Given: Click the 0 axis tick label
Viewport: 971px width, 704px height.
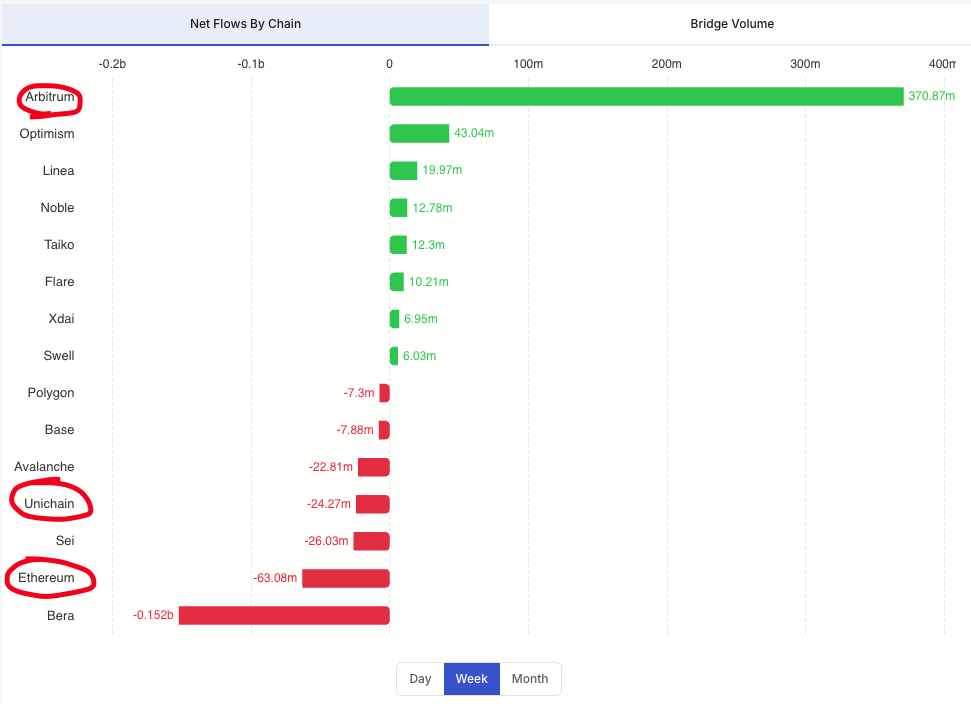Looking at the screenshot, I should pos(390,64).
